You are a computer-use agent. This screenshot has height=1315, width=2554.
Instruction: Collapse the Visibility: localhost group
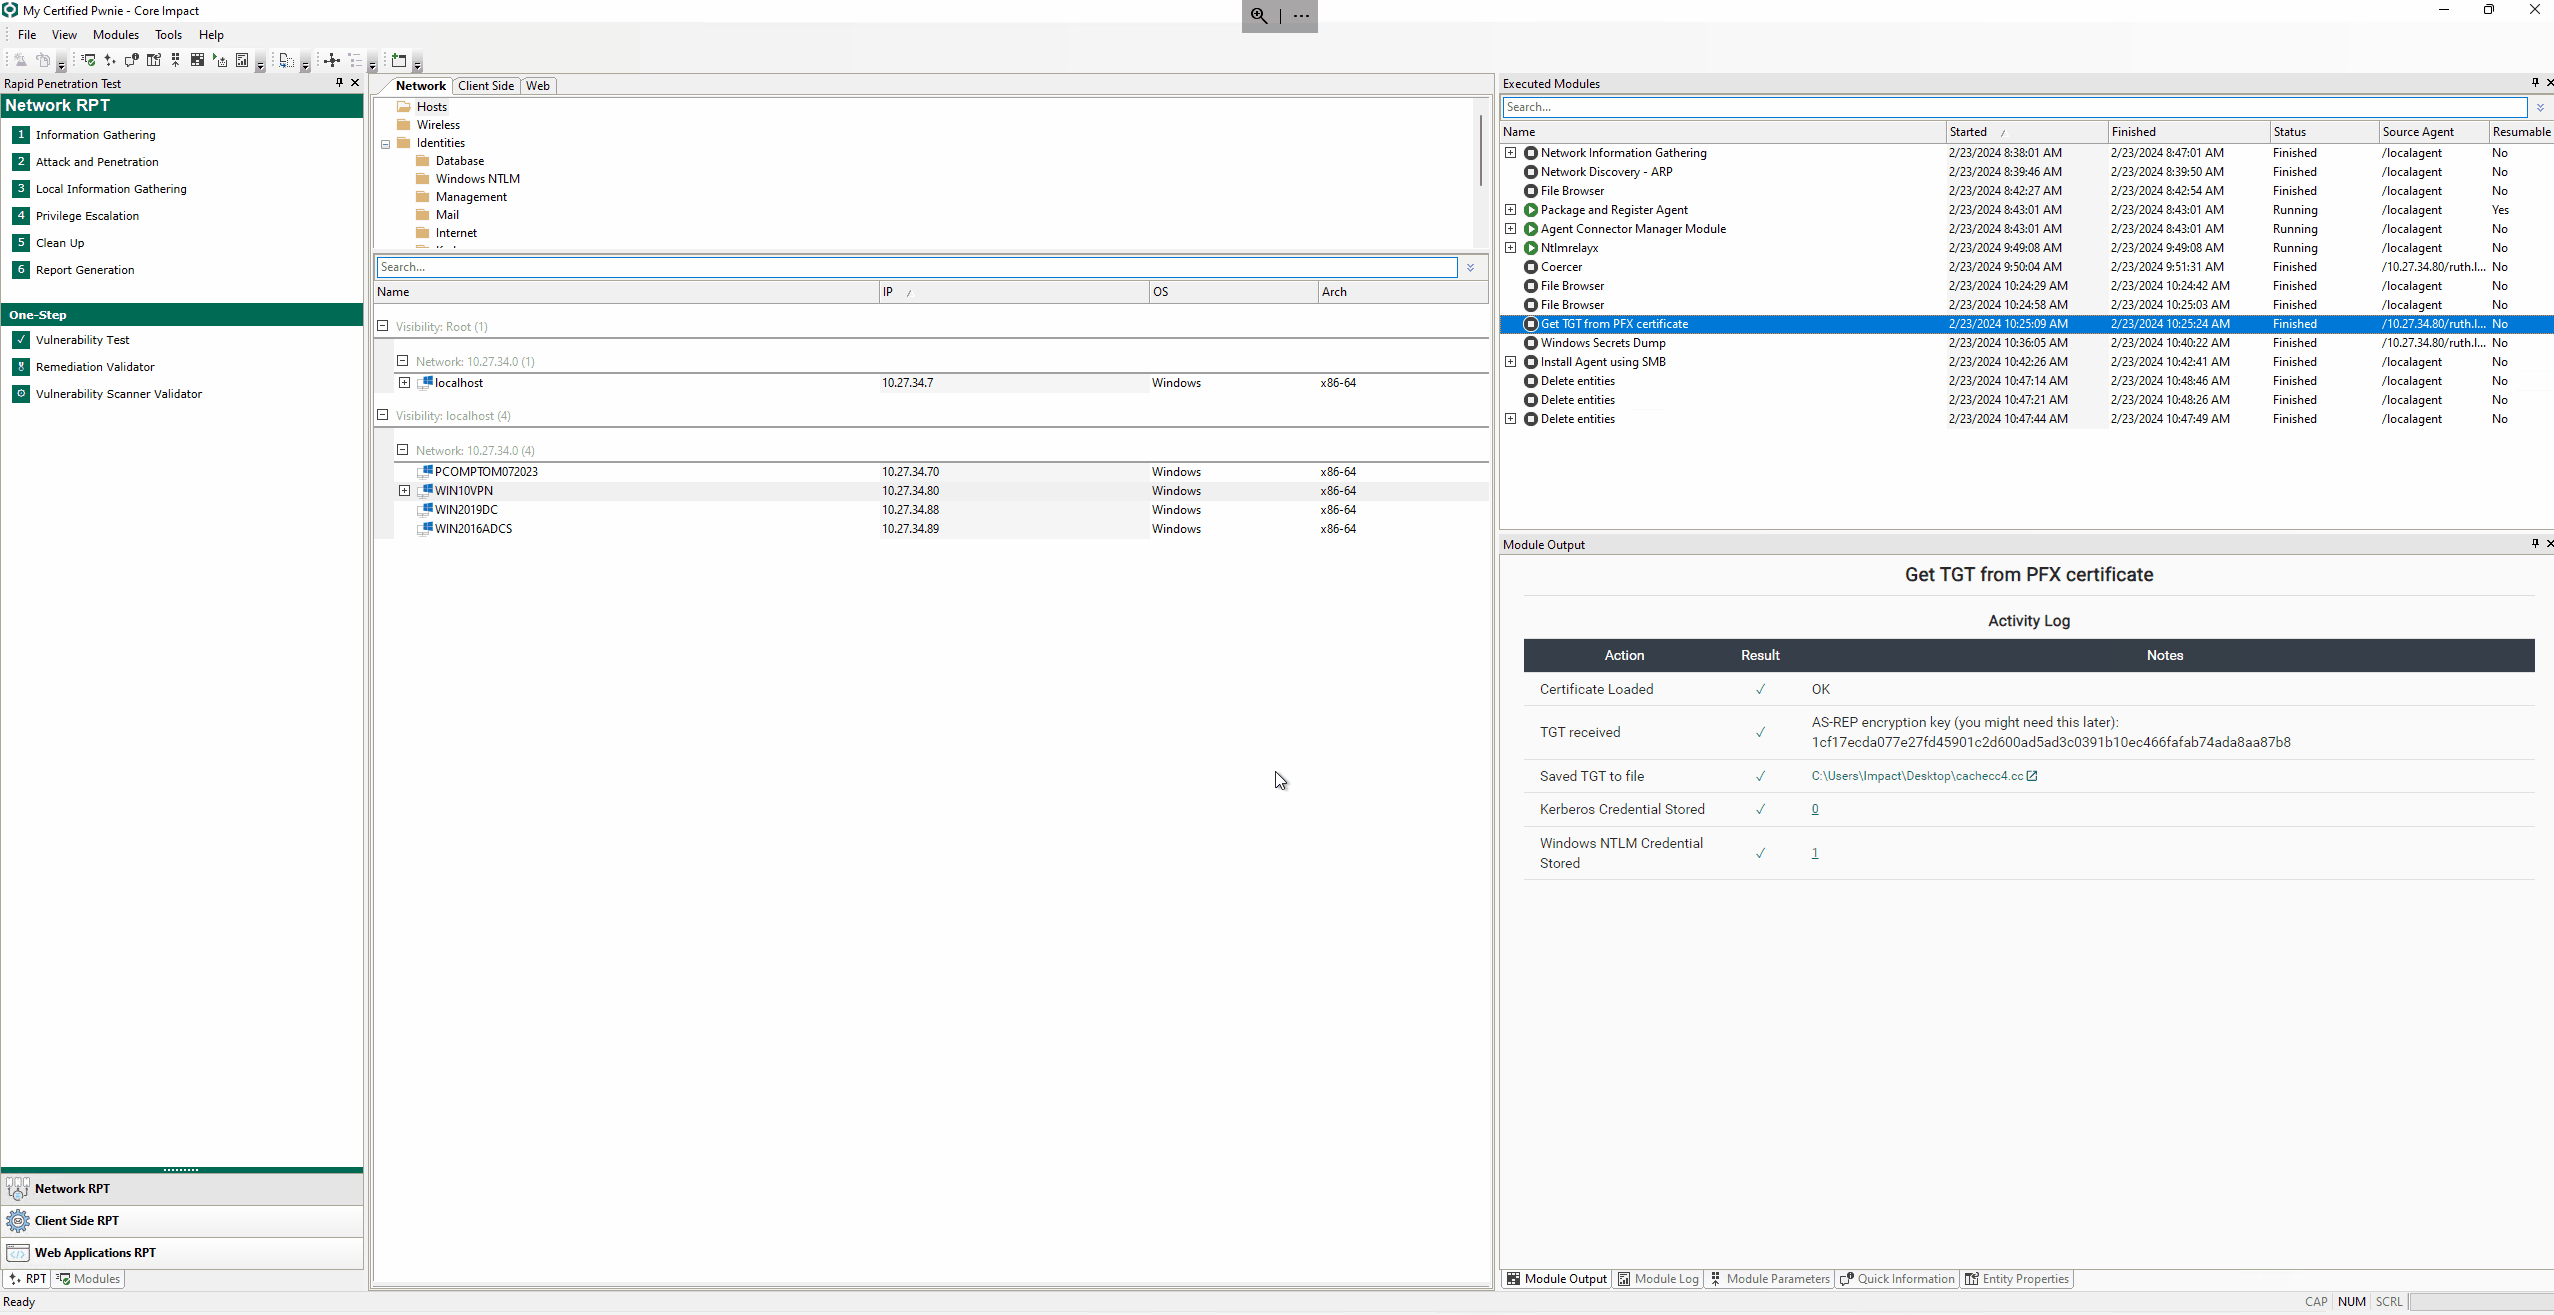click(383, 415)
